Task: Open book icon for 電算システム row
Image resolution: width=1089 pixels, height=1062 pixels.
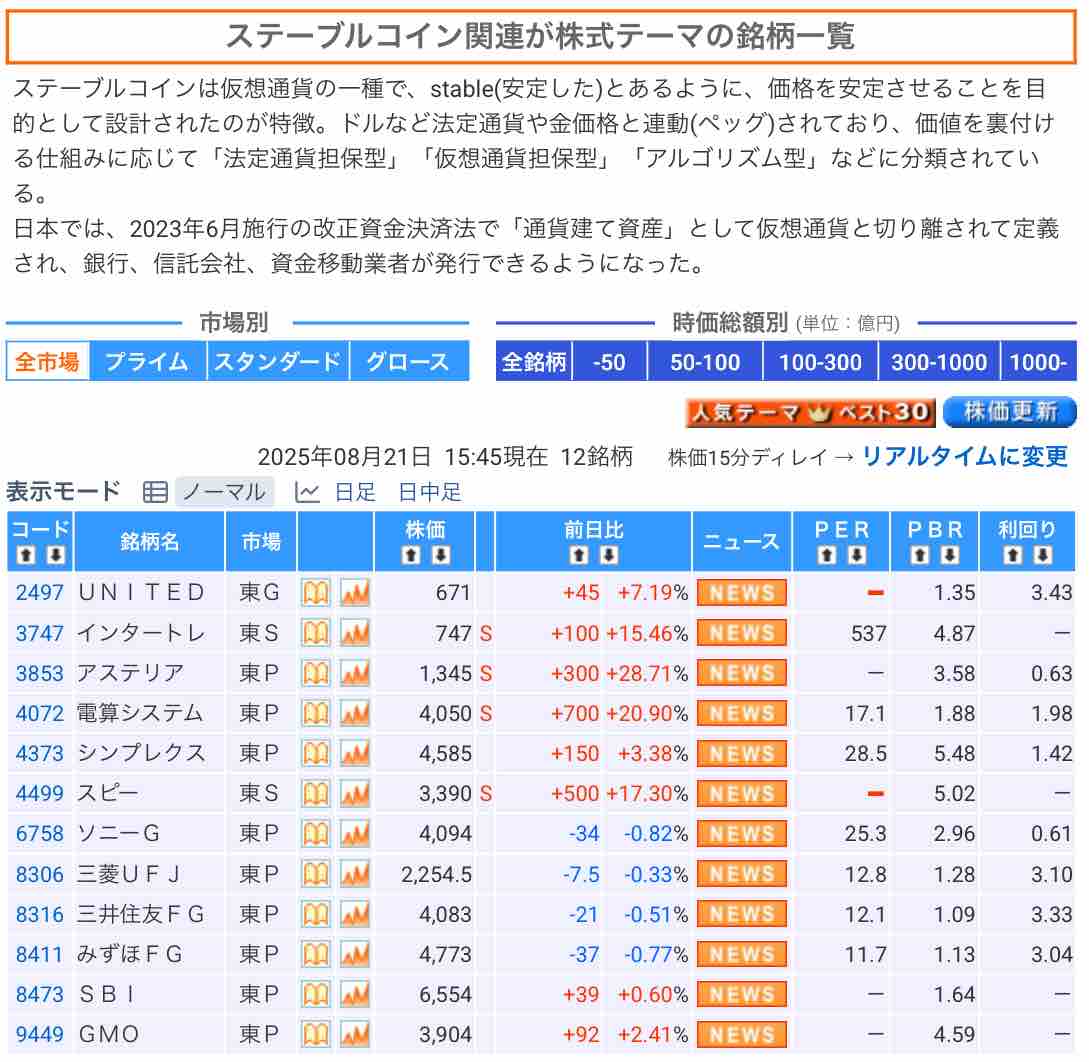Action: (315, 713)
